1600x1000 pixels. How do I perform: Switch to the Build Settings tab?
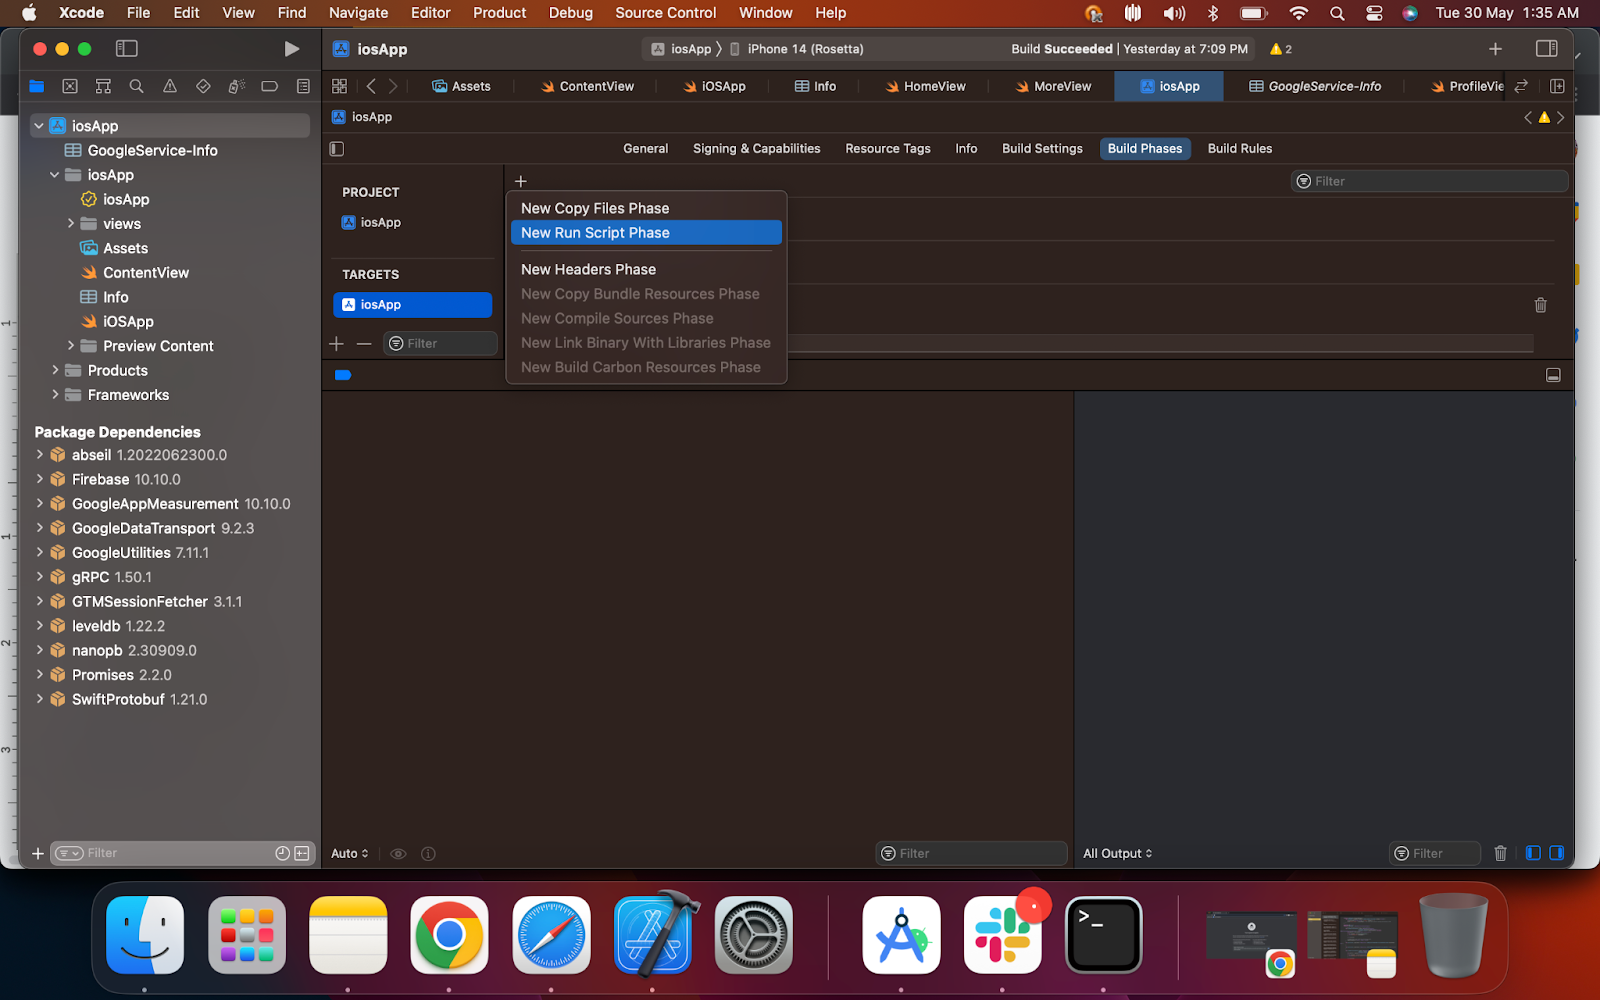[1042, 149]
